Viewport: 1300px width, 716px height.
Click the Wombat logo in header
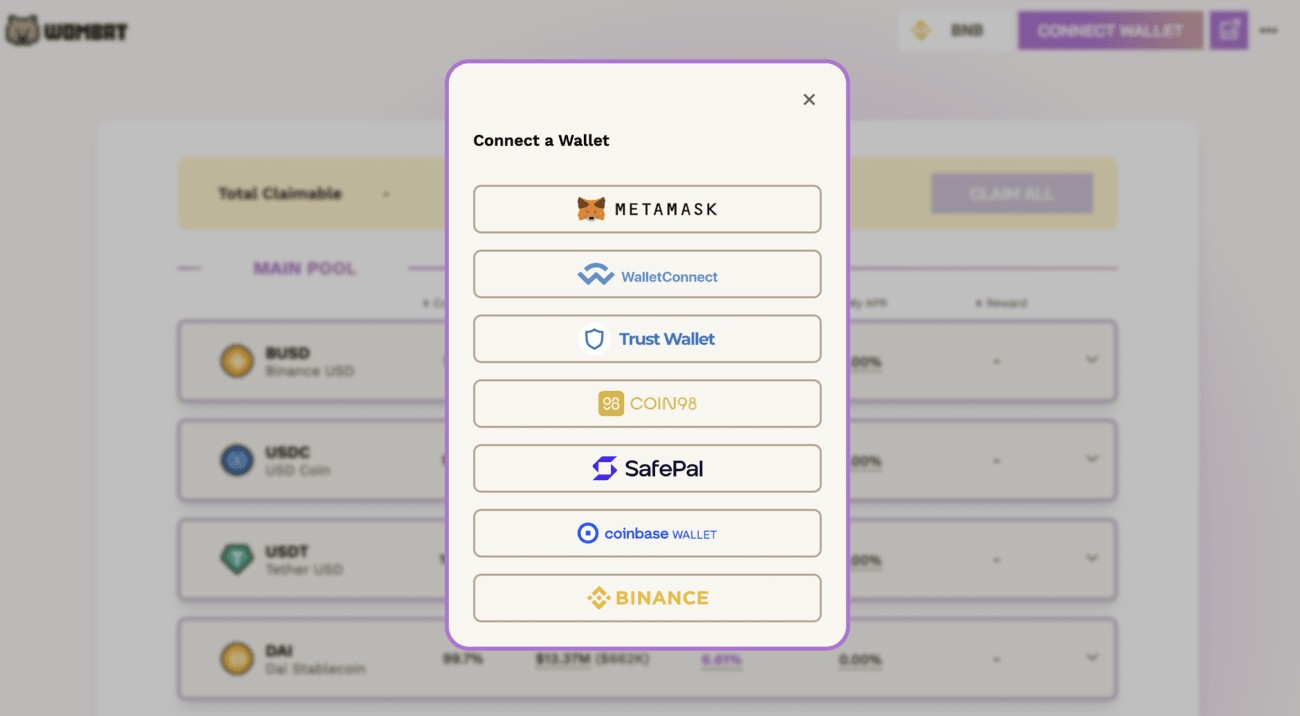point(67,31)
